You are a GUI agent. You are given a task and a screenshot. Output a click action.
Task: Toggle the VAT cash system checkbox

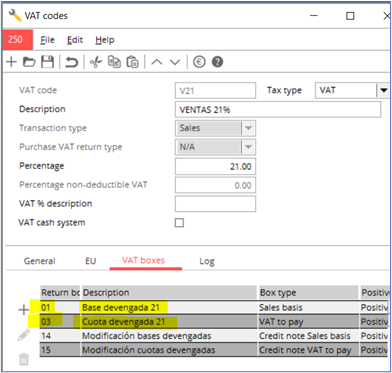(x=179, y=223)
